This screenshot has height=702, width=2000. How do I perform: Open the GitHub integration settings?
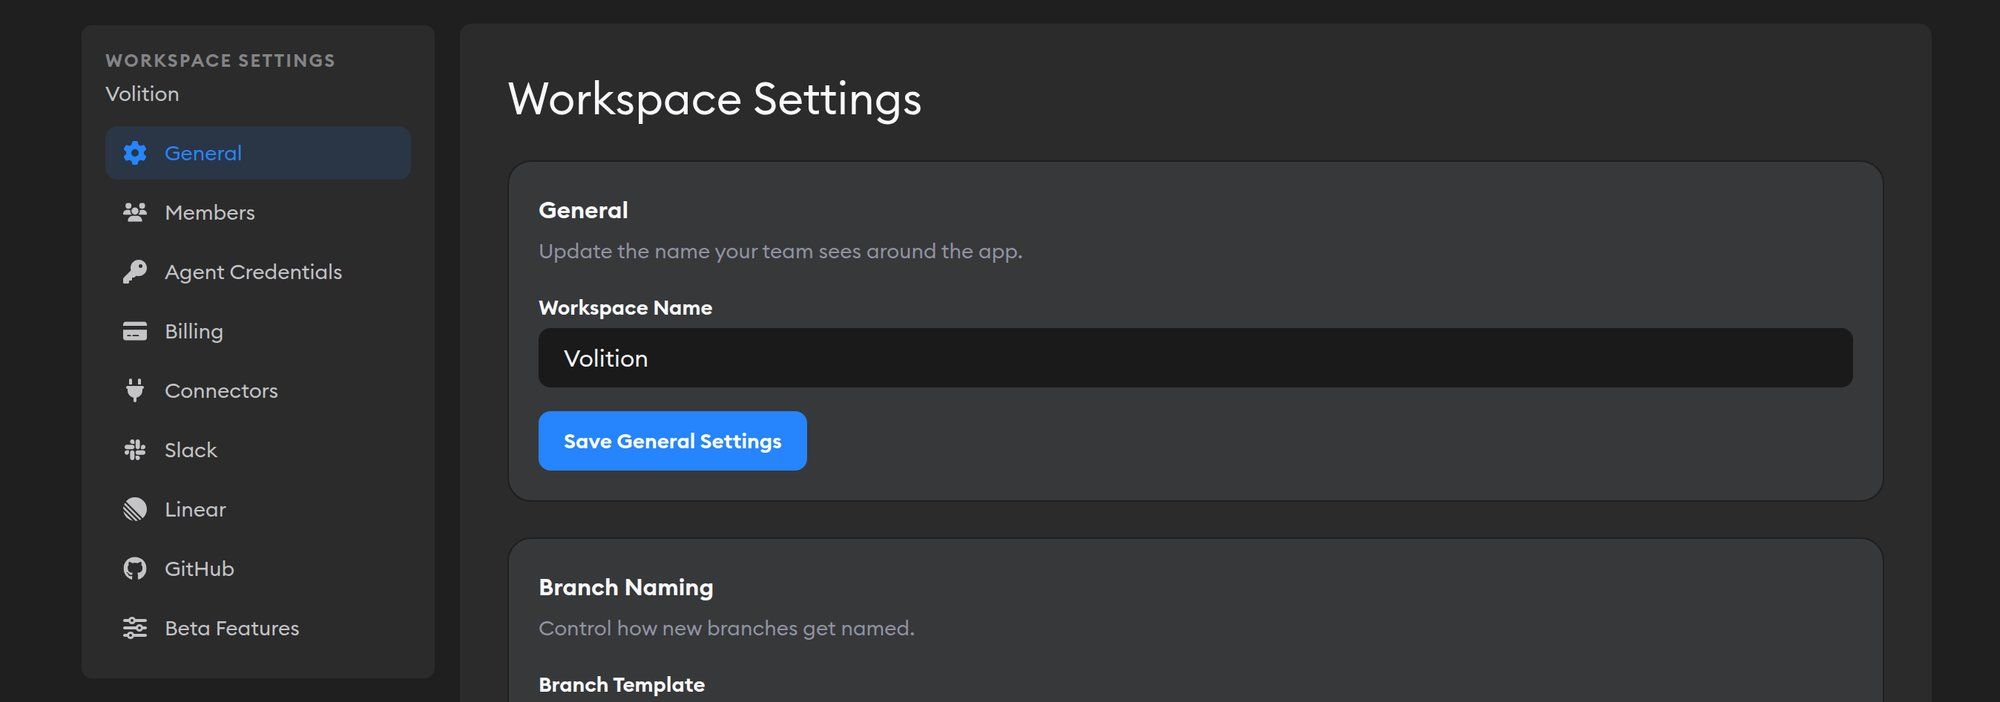(258, 569)
